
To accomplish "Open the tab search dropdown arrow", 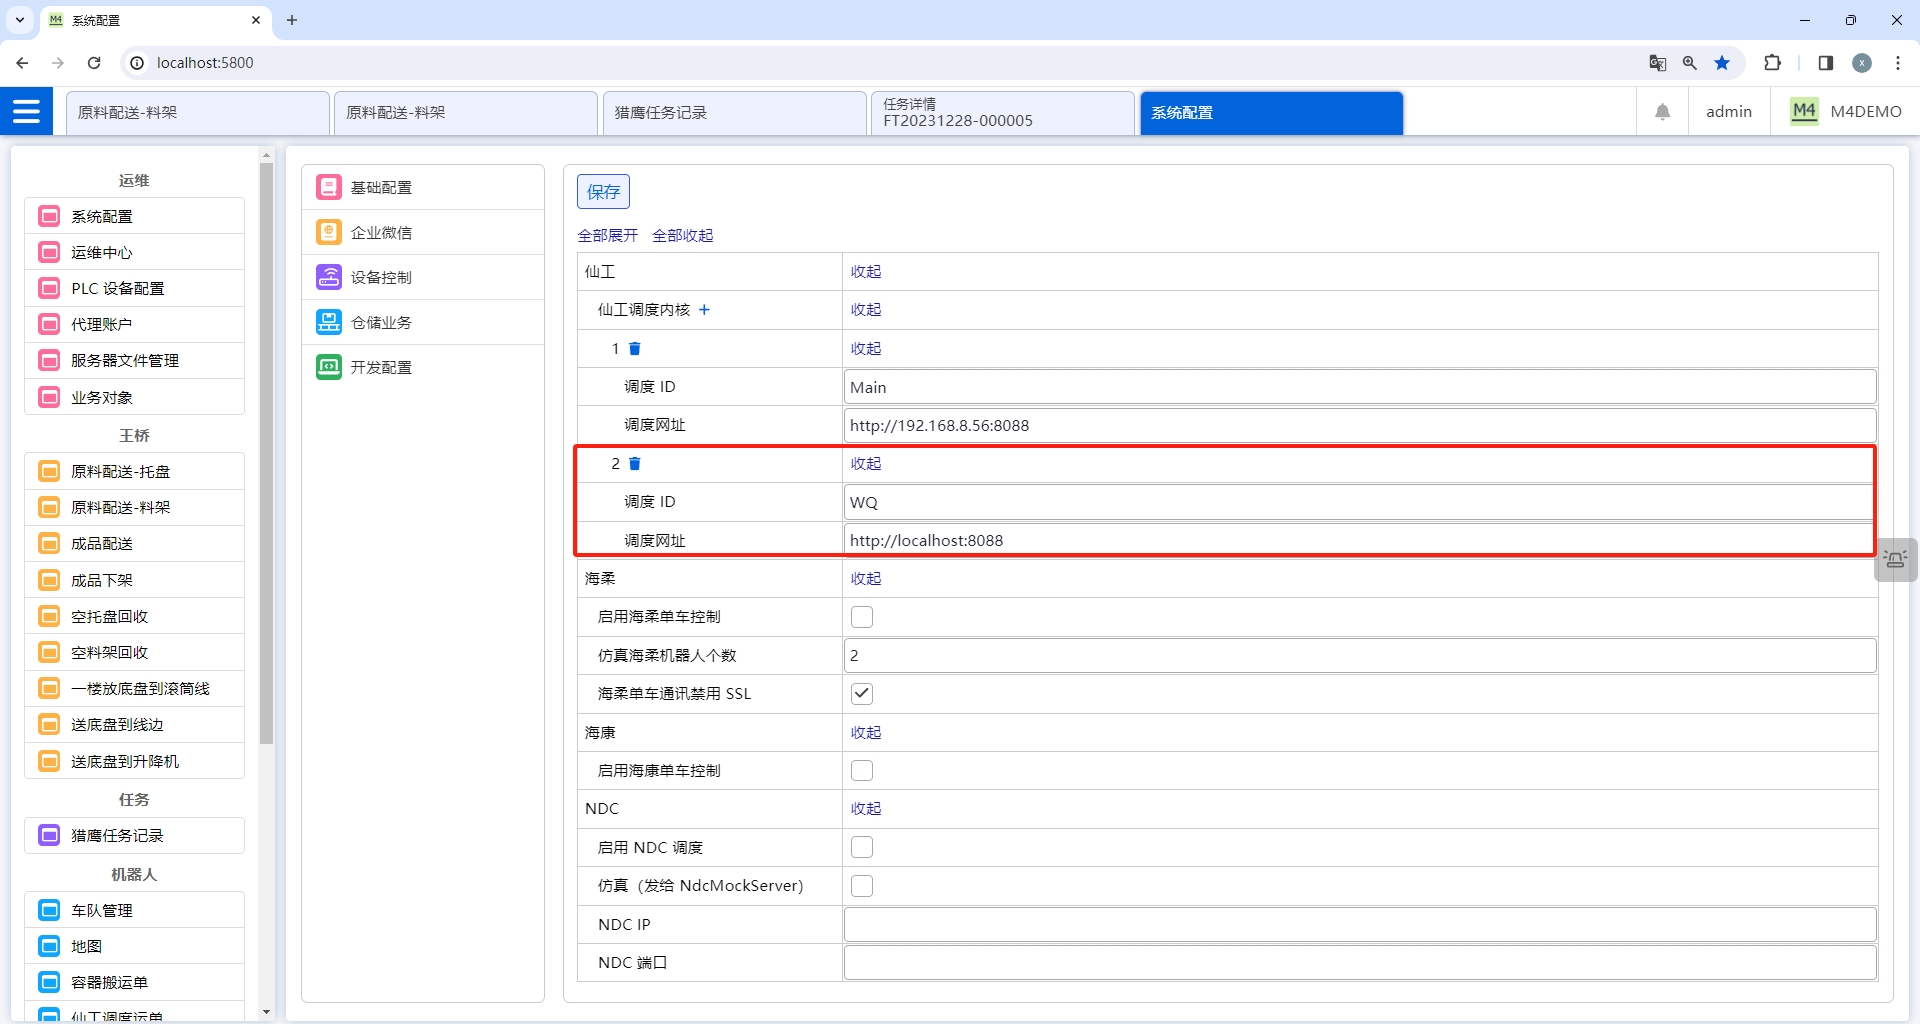I will [20, 20].
